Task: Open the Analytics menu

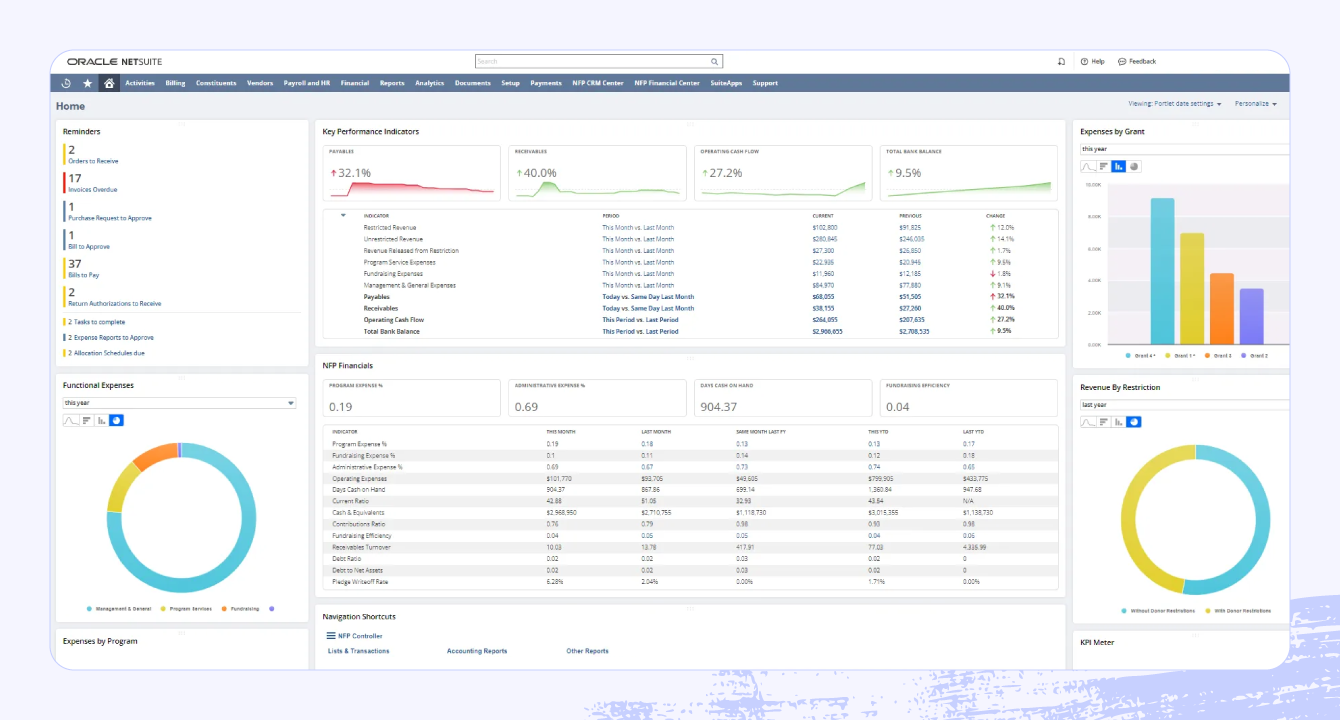Action: coord(430,84)
